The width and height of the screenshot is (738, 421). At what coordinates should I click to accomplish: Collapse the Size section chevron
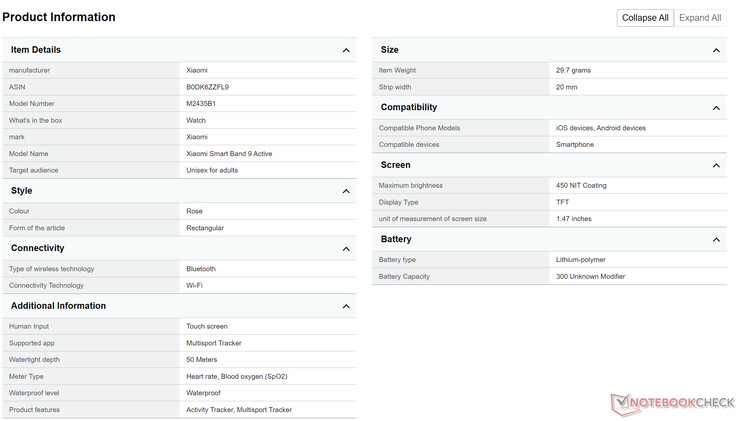(716, 50)
